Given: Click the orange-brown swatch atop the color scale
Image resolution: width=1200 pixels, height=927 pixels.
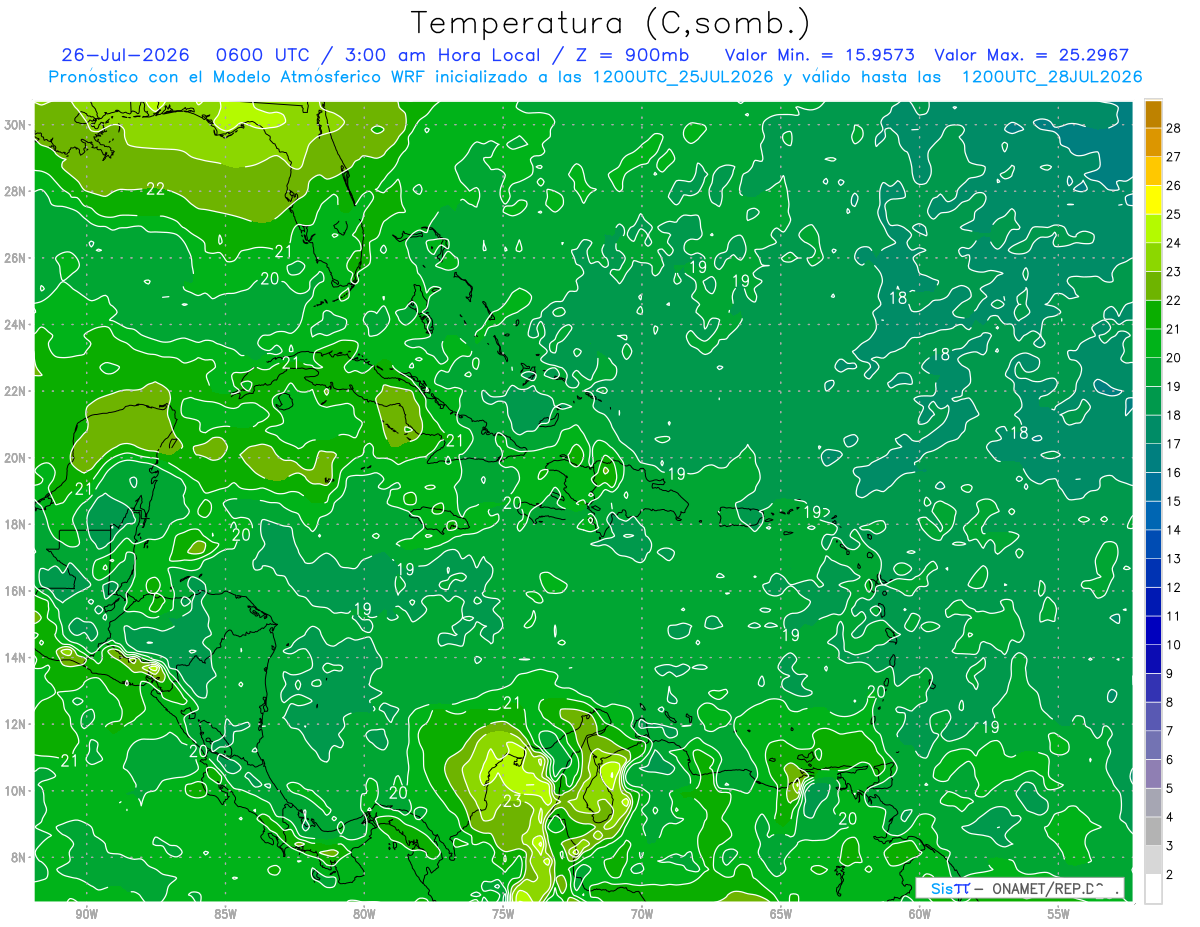Looking at the screenshot, I should (1153, 113).
